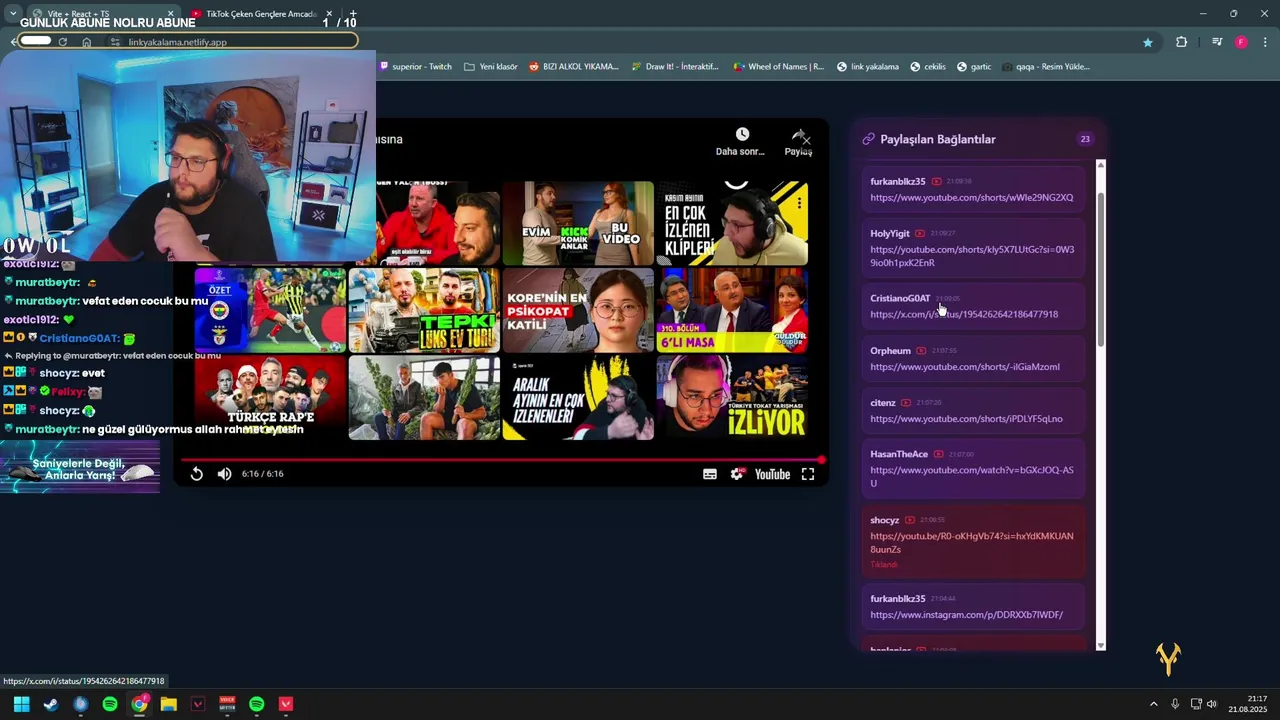This screenshot has height=720, width=1280.
Task: Toggle subtitles in the YouTube player
Action: point(710,474)
